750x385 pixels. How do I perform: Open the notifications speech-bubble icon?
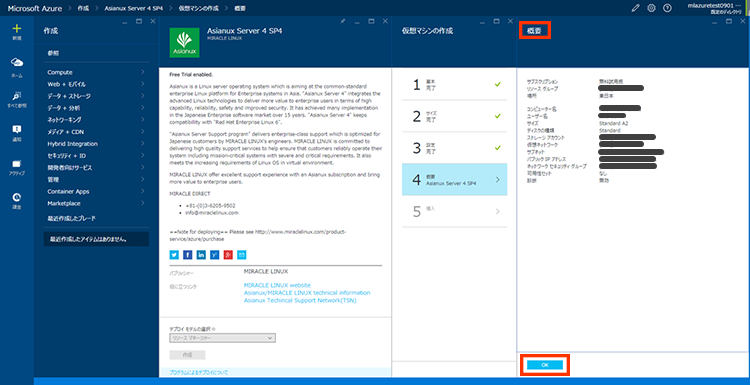click(17, 129)
